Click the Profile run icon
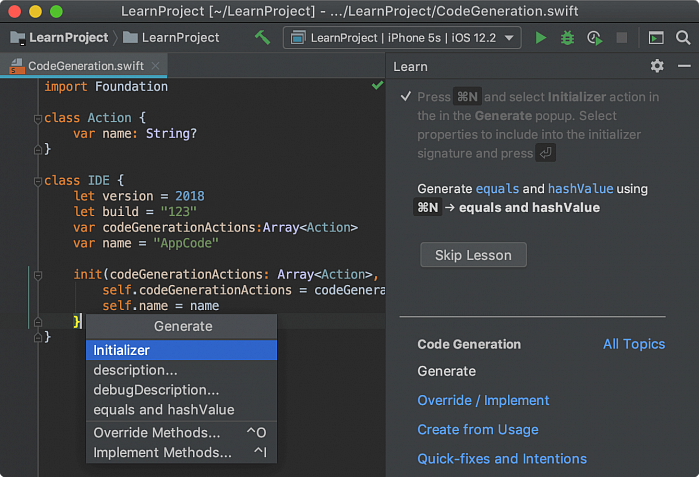 pyautogui.click(x=595, y=38)
